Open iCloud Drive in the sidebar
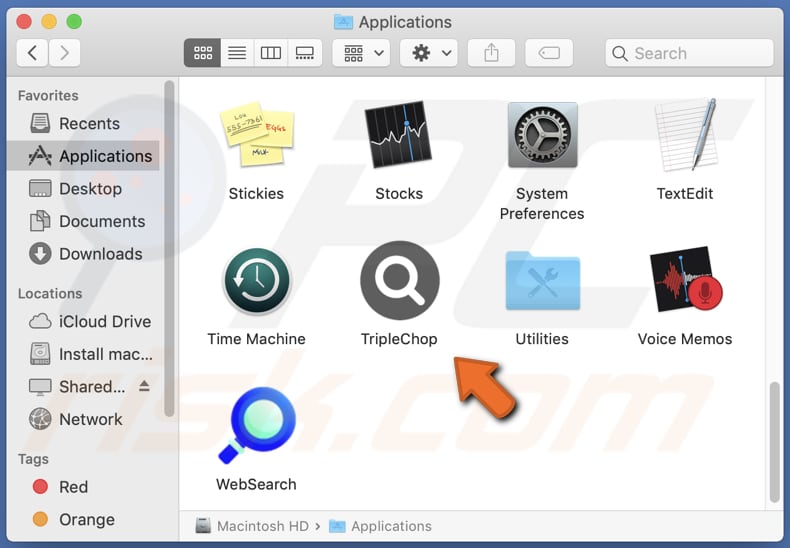Screen dimensions: 790x548 click(x=83, y=321)
